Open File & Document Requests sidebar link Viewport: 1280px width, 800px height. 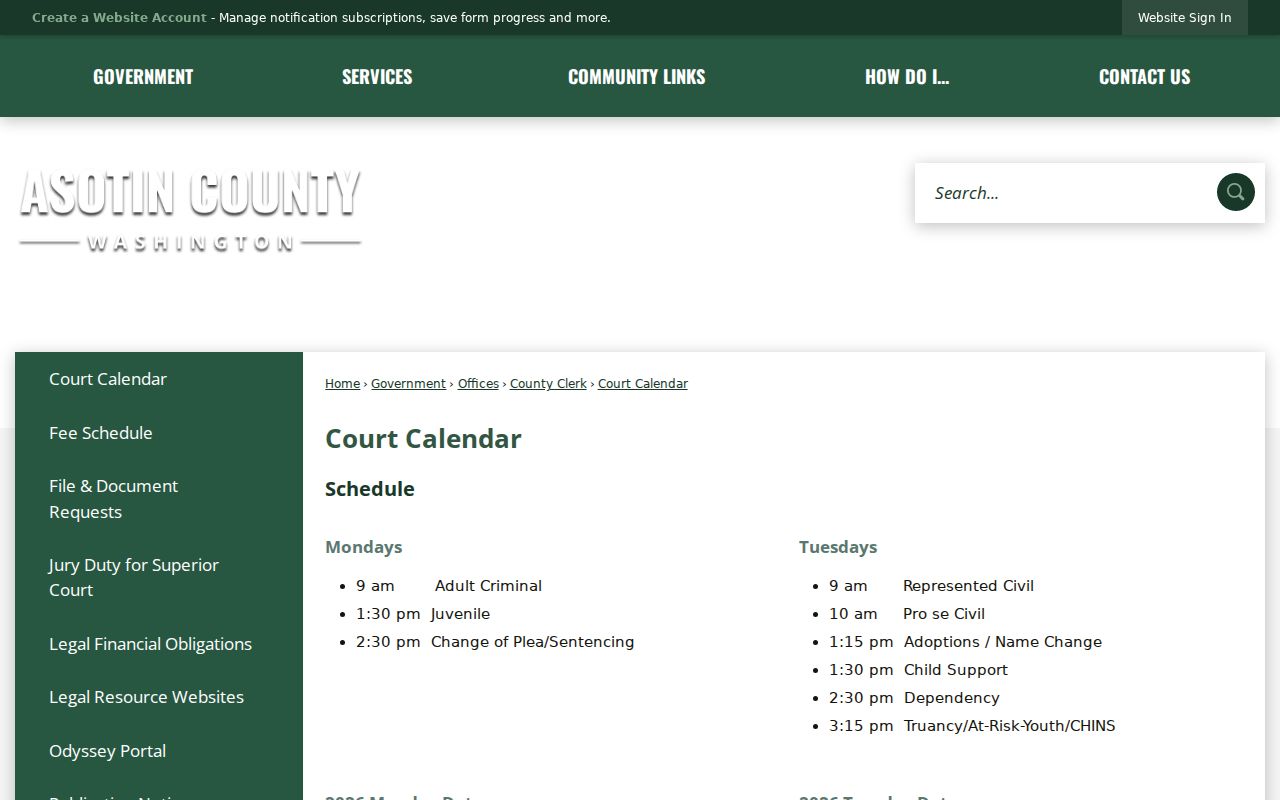(113, 499)
